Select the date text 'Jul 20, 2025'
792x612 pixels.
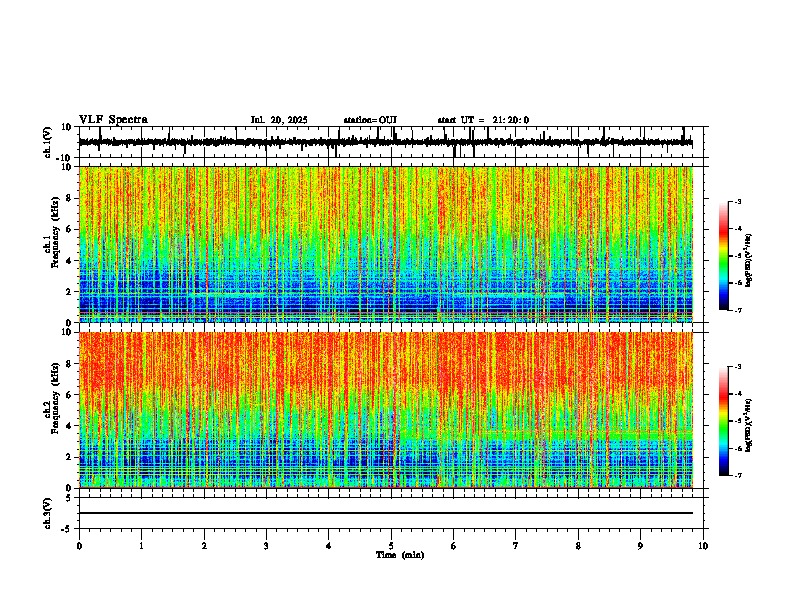[x=279, y=120]
